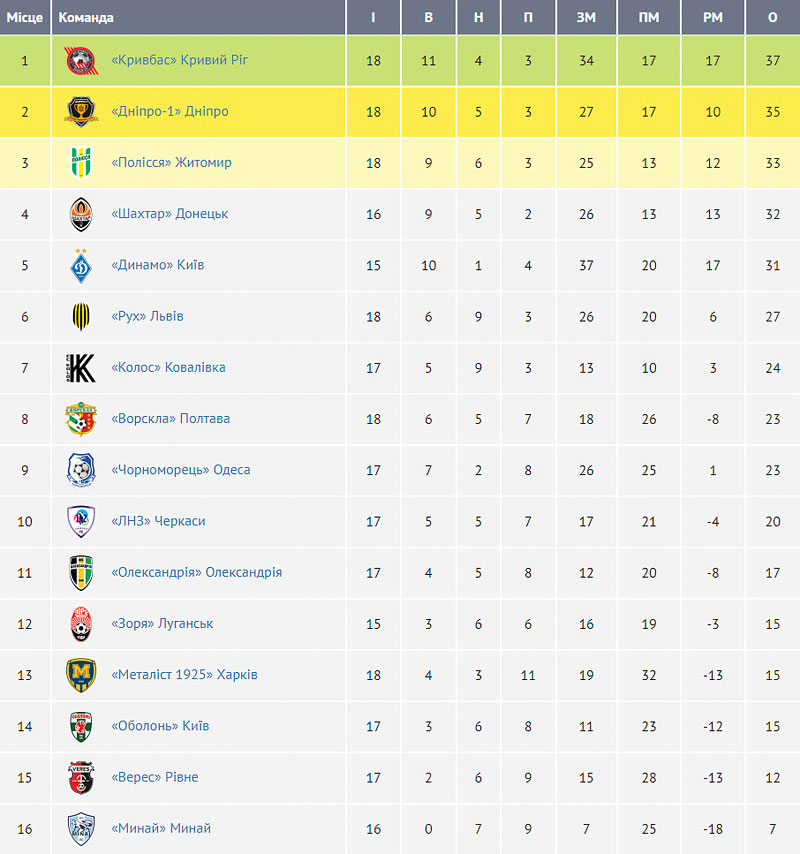This screenshot has height=854, width=800.
Task: Click the Metalist 1925 Kharkiv logo
Action: pos(81,675)
